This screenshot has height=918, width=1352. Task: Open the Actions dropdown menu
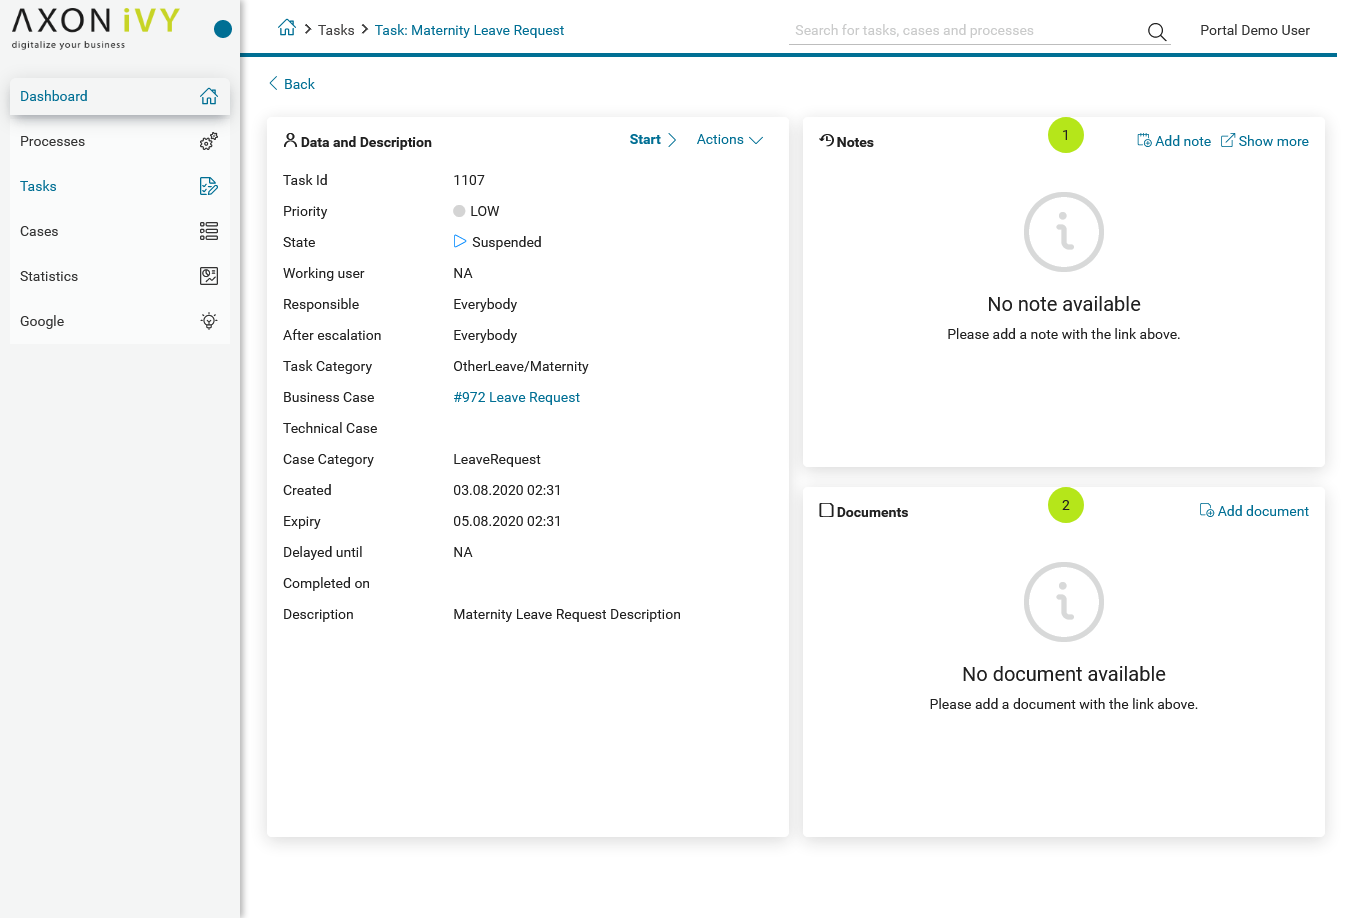(730, 140)
